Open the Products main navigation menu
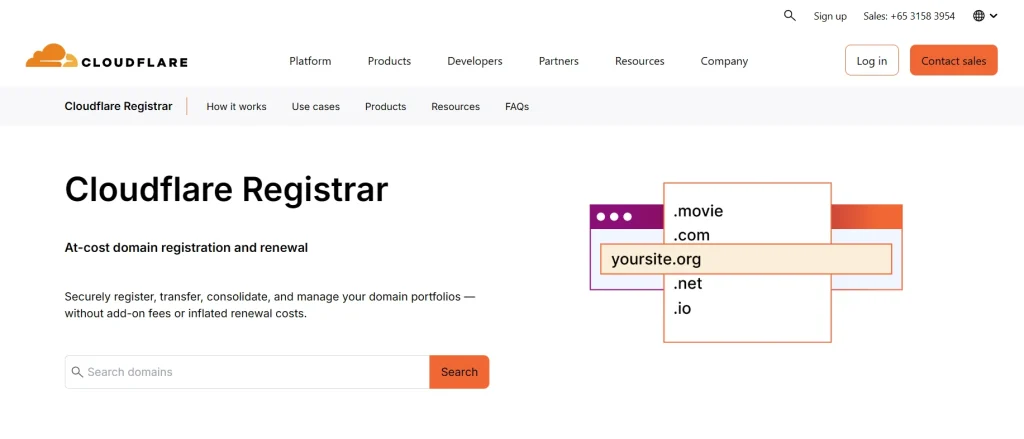This screenshot has width=1024, height=439. click(389, 61)
